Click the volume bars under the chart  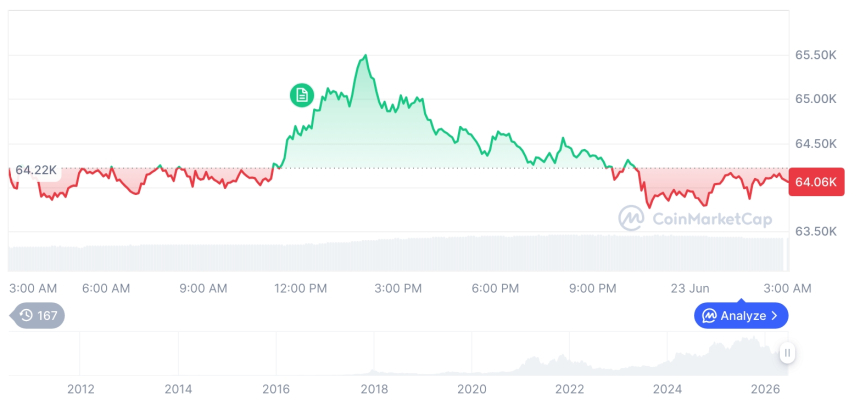pos(396,254)
